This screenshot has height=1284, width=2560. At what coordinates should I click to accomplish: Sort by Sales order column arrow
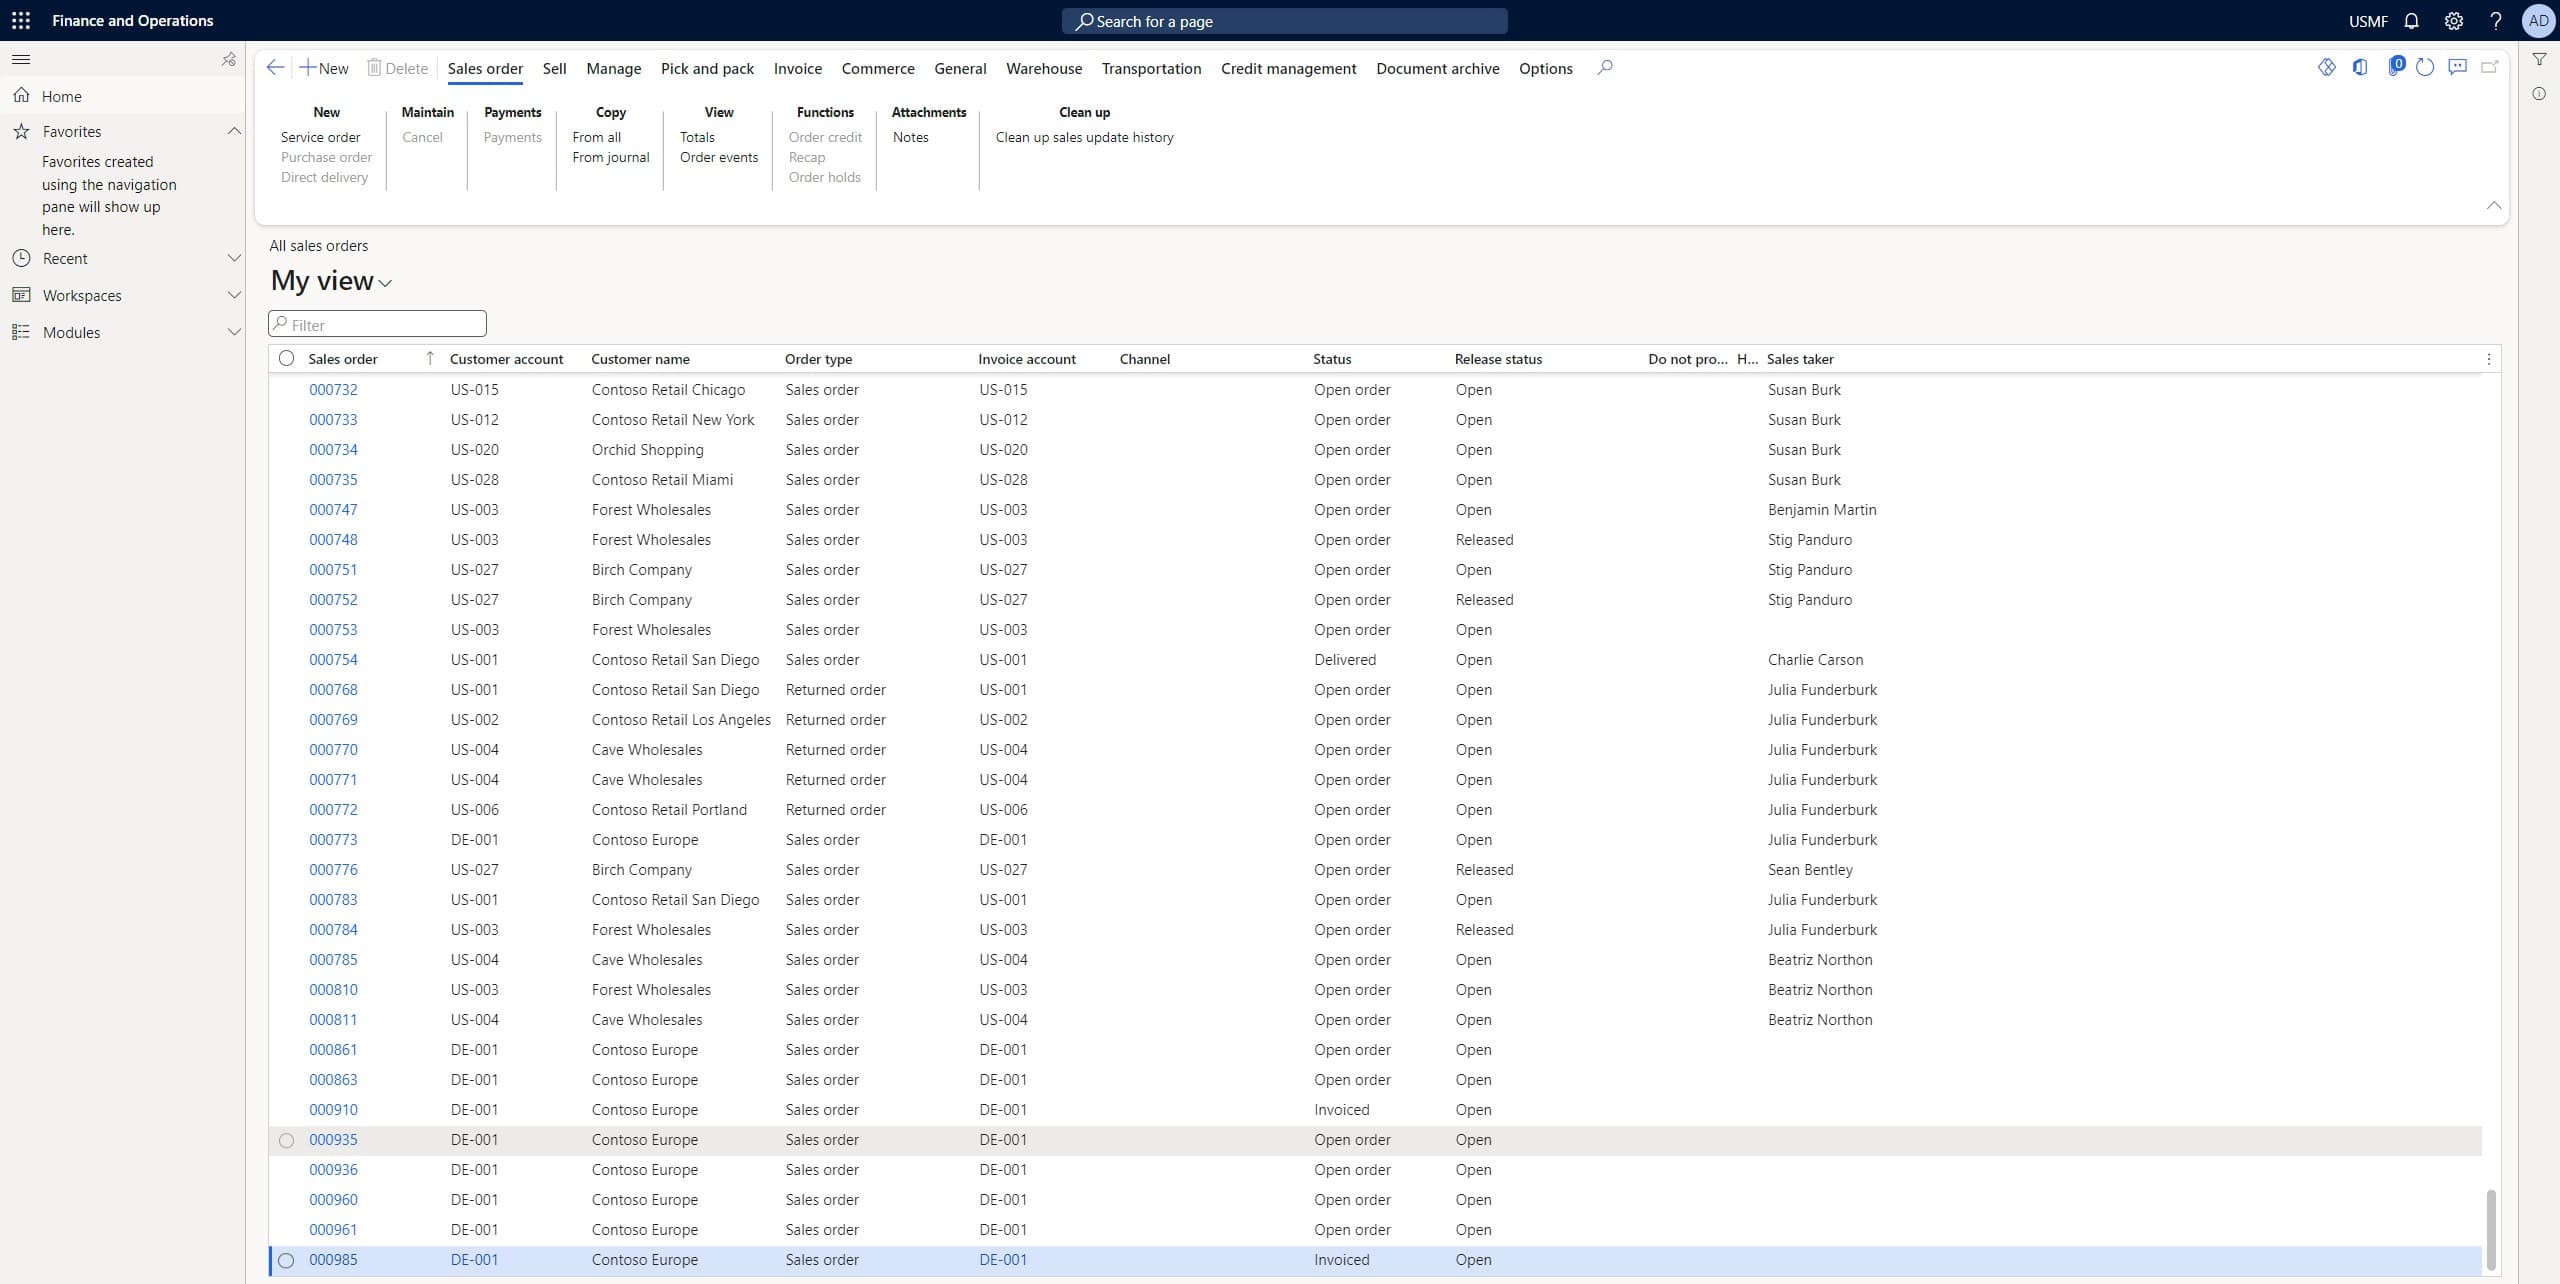tap(430, 358)
